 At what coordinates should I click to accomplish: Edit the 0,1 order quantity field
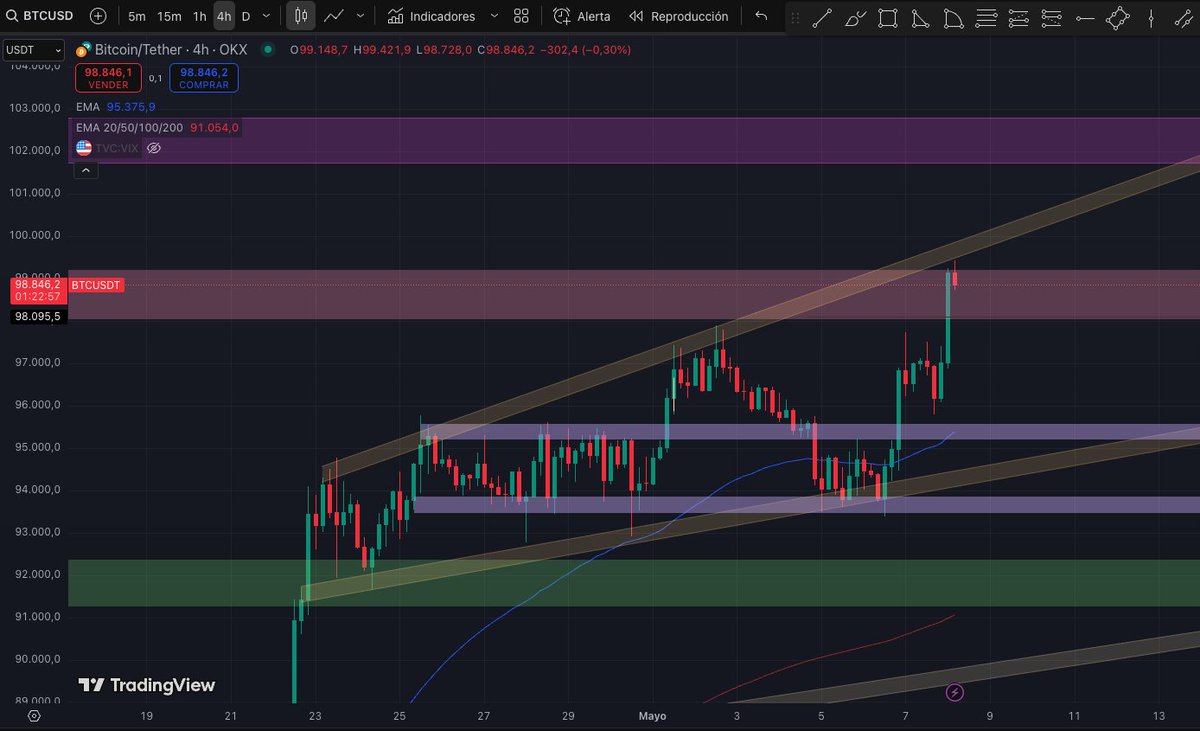(x=156, y=78)
